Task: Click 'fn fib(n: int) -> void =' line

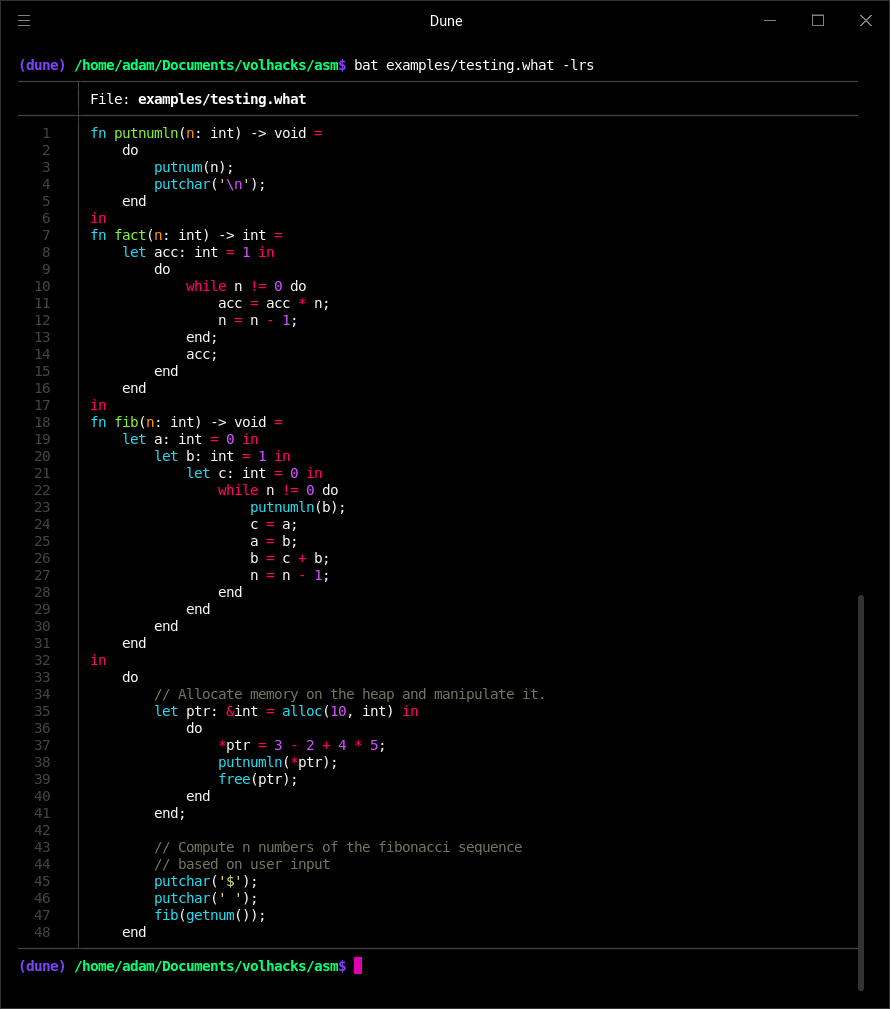Action: click(x=187, y=422)
